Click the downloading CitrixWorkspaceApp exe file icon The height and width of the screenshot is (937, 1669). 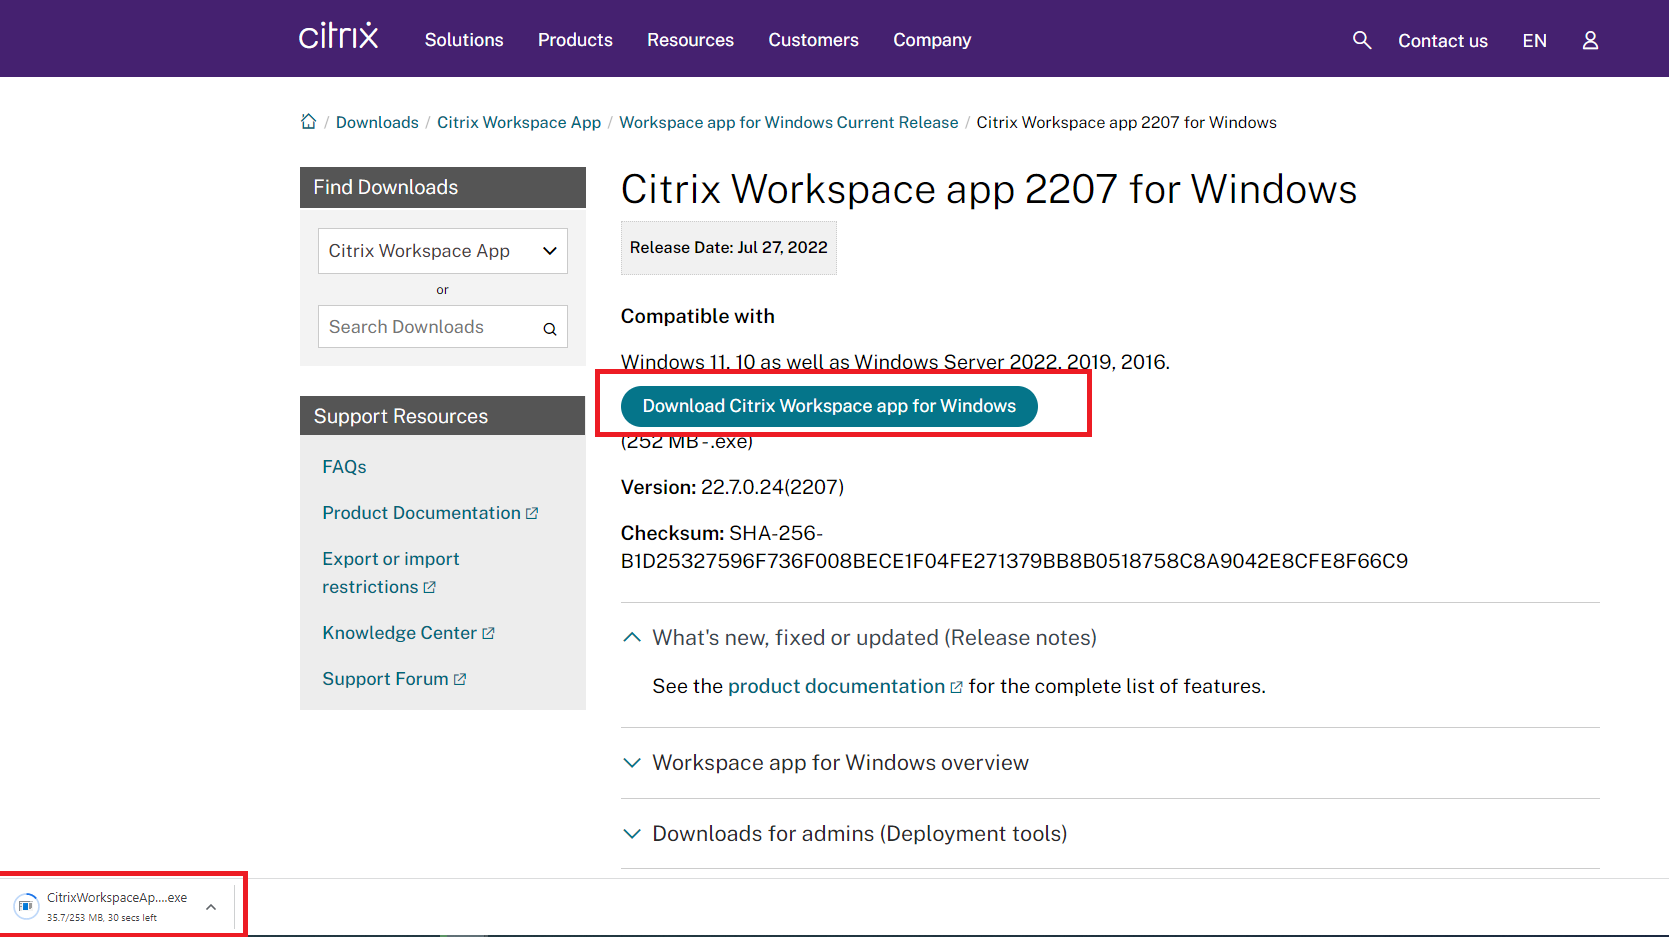26,906
